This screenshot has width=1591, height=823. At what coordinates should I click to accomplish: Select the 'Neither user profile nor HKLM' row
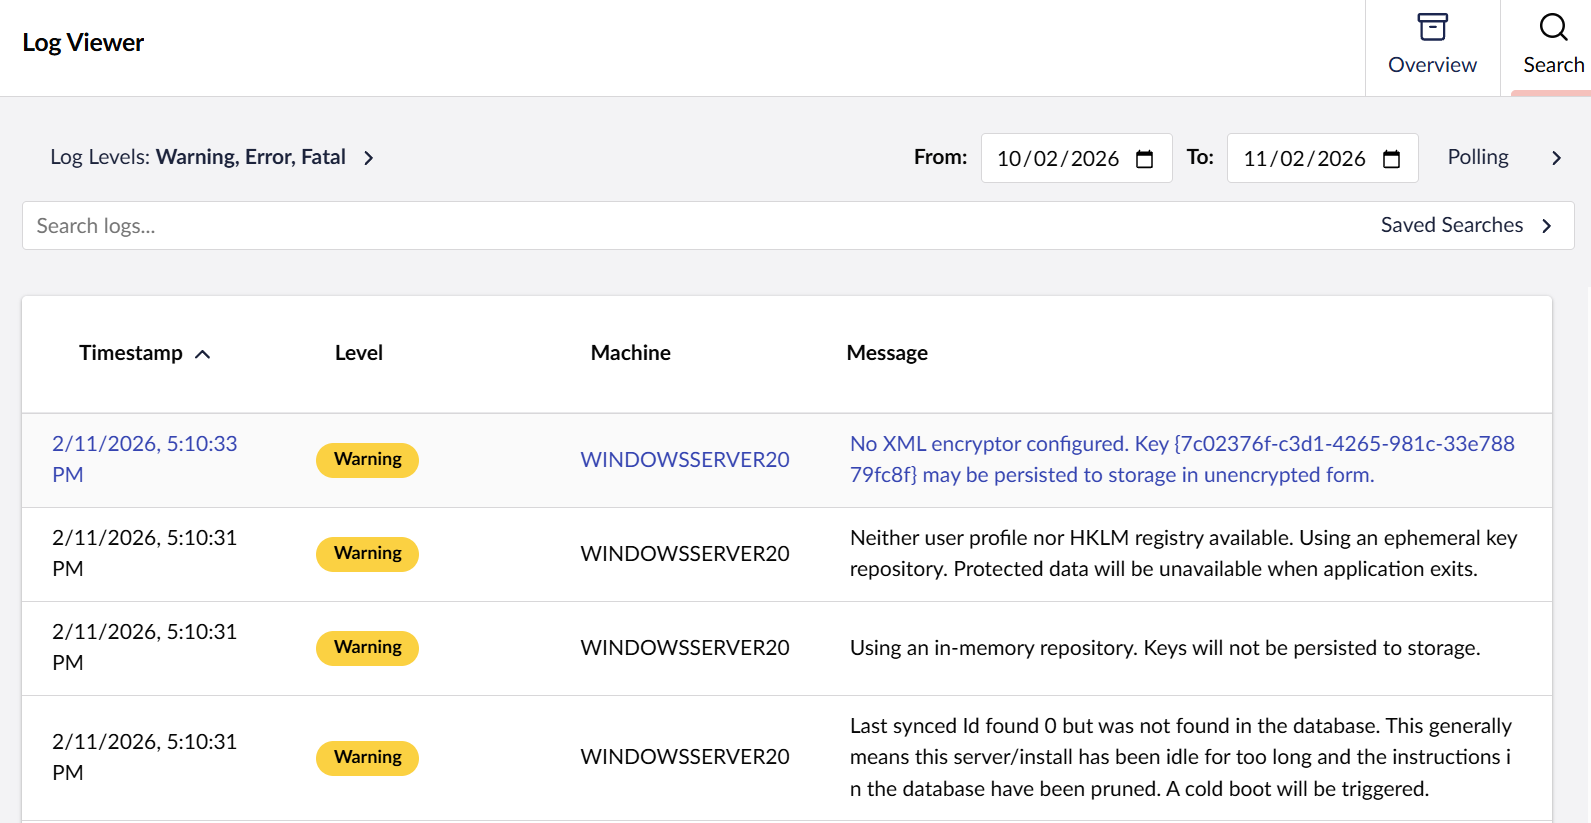coord(1182,553)
